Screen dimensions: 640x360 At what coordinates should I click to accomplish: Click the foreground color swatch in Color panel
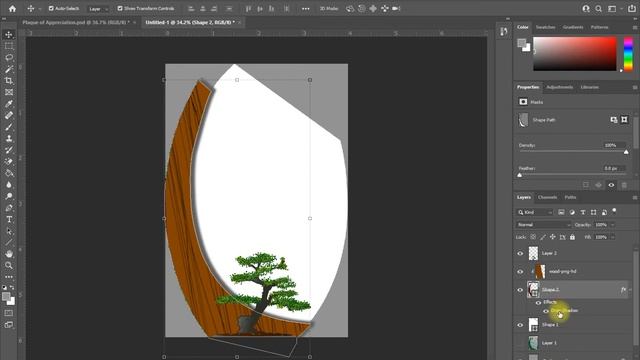521,43
